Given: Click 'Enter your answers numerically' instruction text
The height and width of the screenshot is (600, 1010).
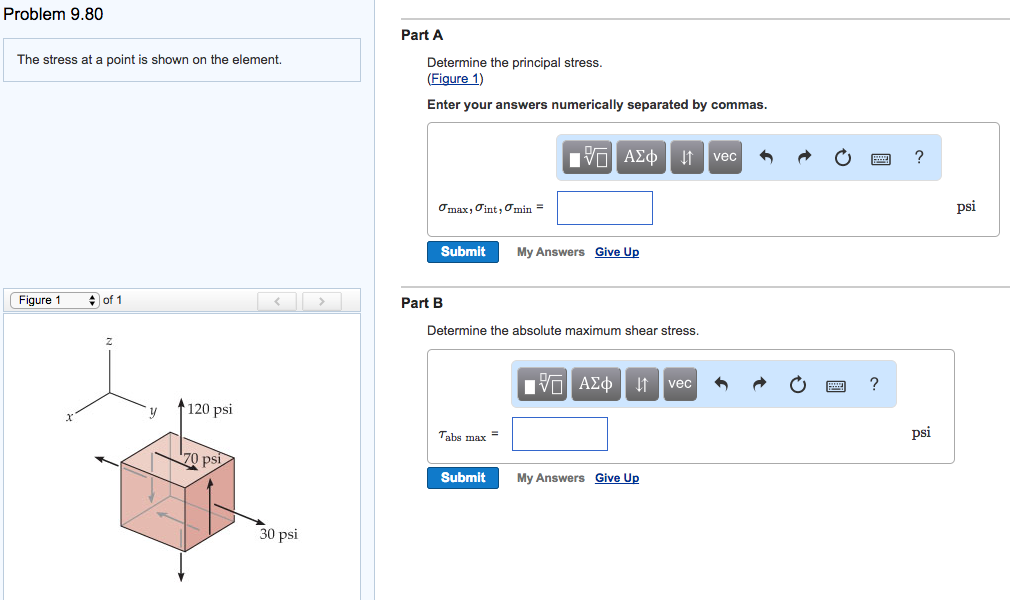Looking at the screenshot, I should (x=597, y=105).
